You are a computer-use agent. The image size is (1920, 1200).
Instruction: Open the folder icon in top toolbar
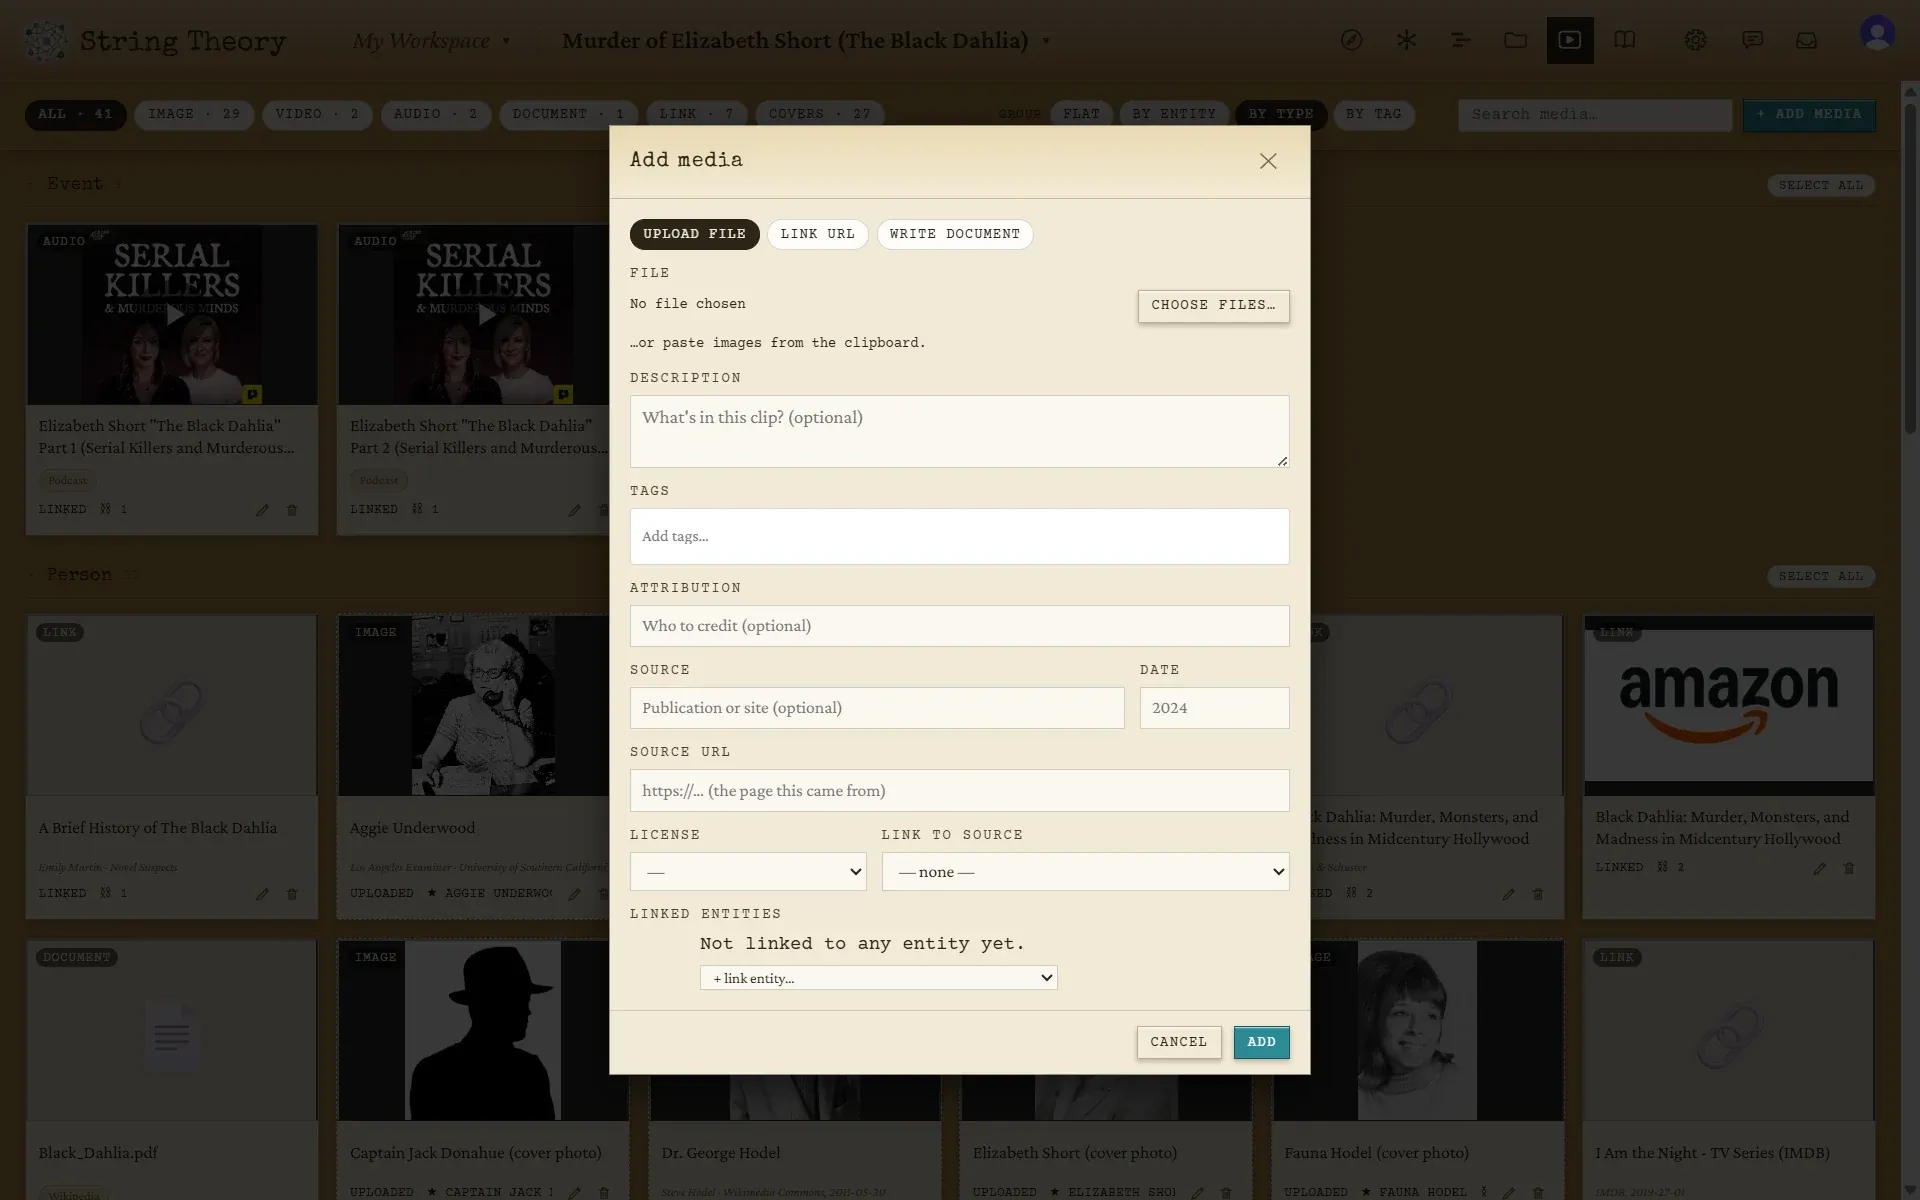click(x=1515, y=40)
